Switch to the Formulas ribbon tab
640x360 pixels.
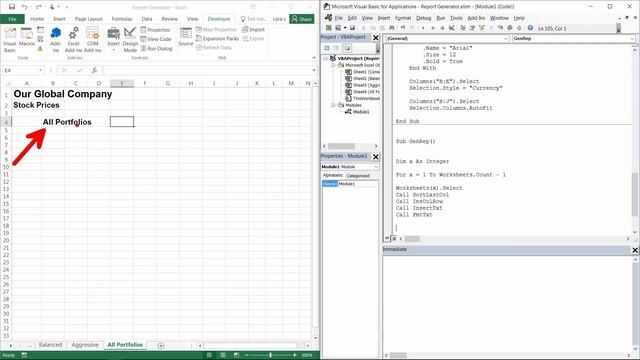coord(122,19)
